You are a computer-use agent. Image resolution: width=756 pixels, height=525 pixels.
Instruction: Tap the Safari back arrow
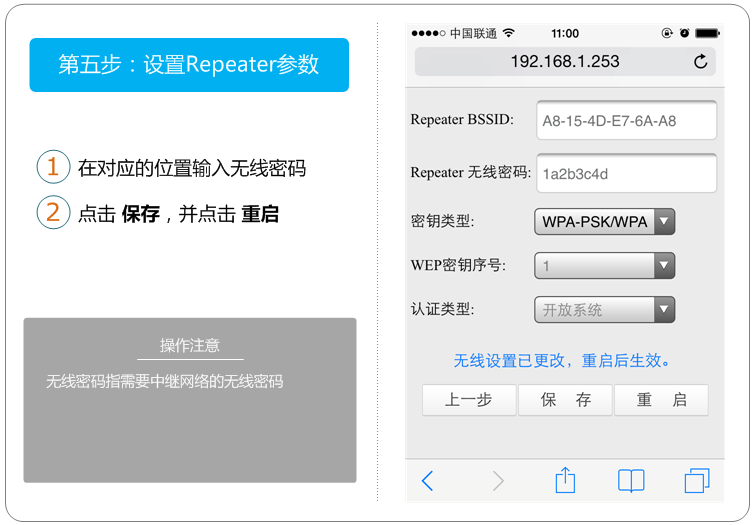click(x=428, y=481)
